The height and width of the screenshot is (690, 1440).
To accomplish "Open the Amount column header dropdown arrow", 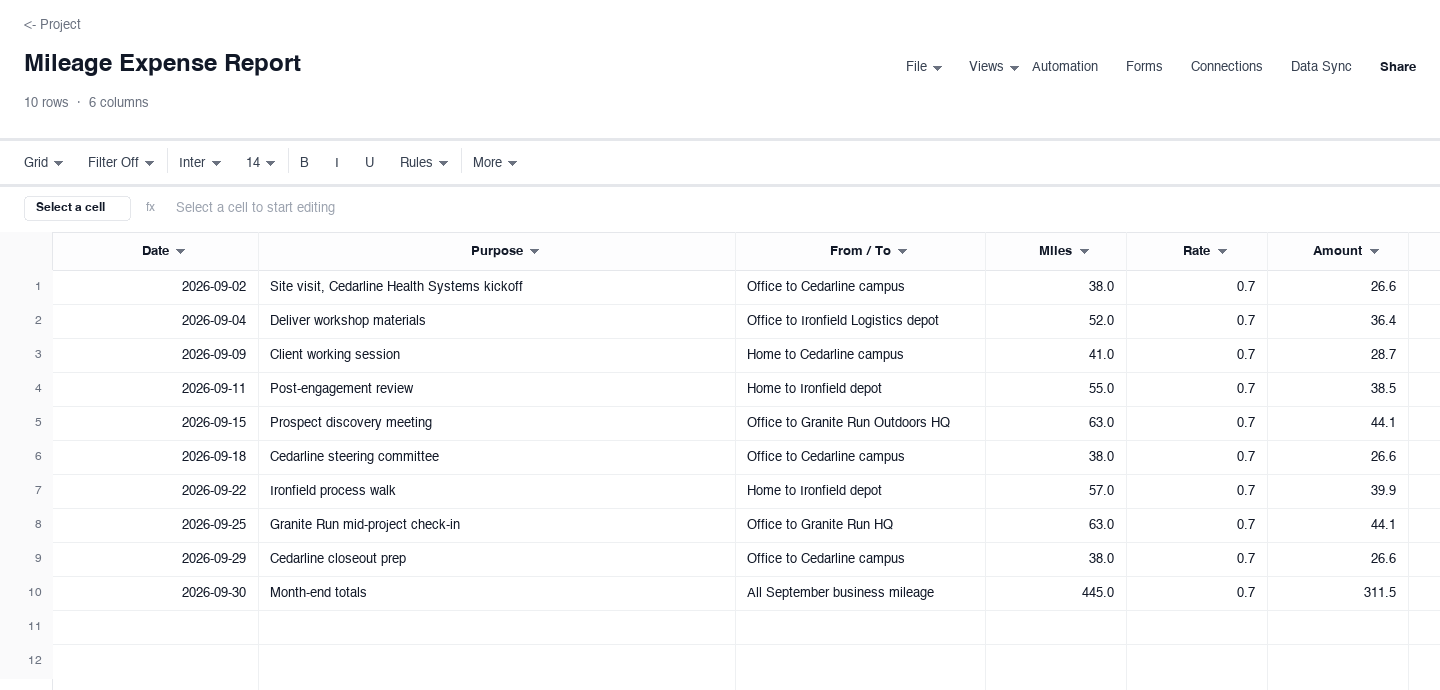I will tap(1374, 252).
